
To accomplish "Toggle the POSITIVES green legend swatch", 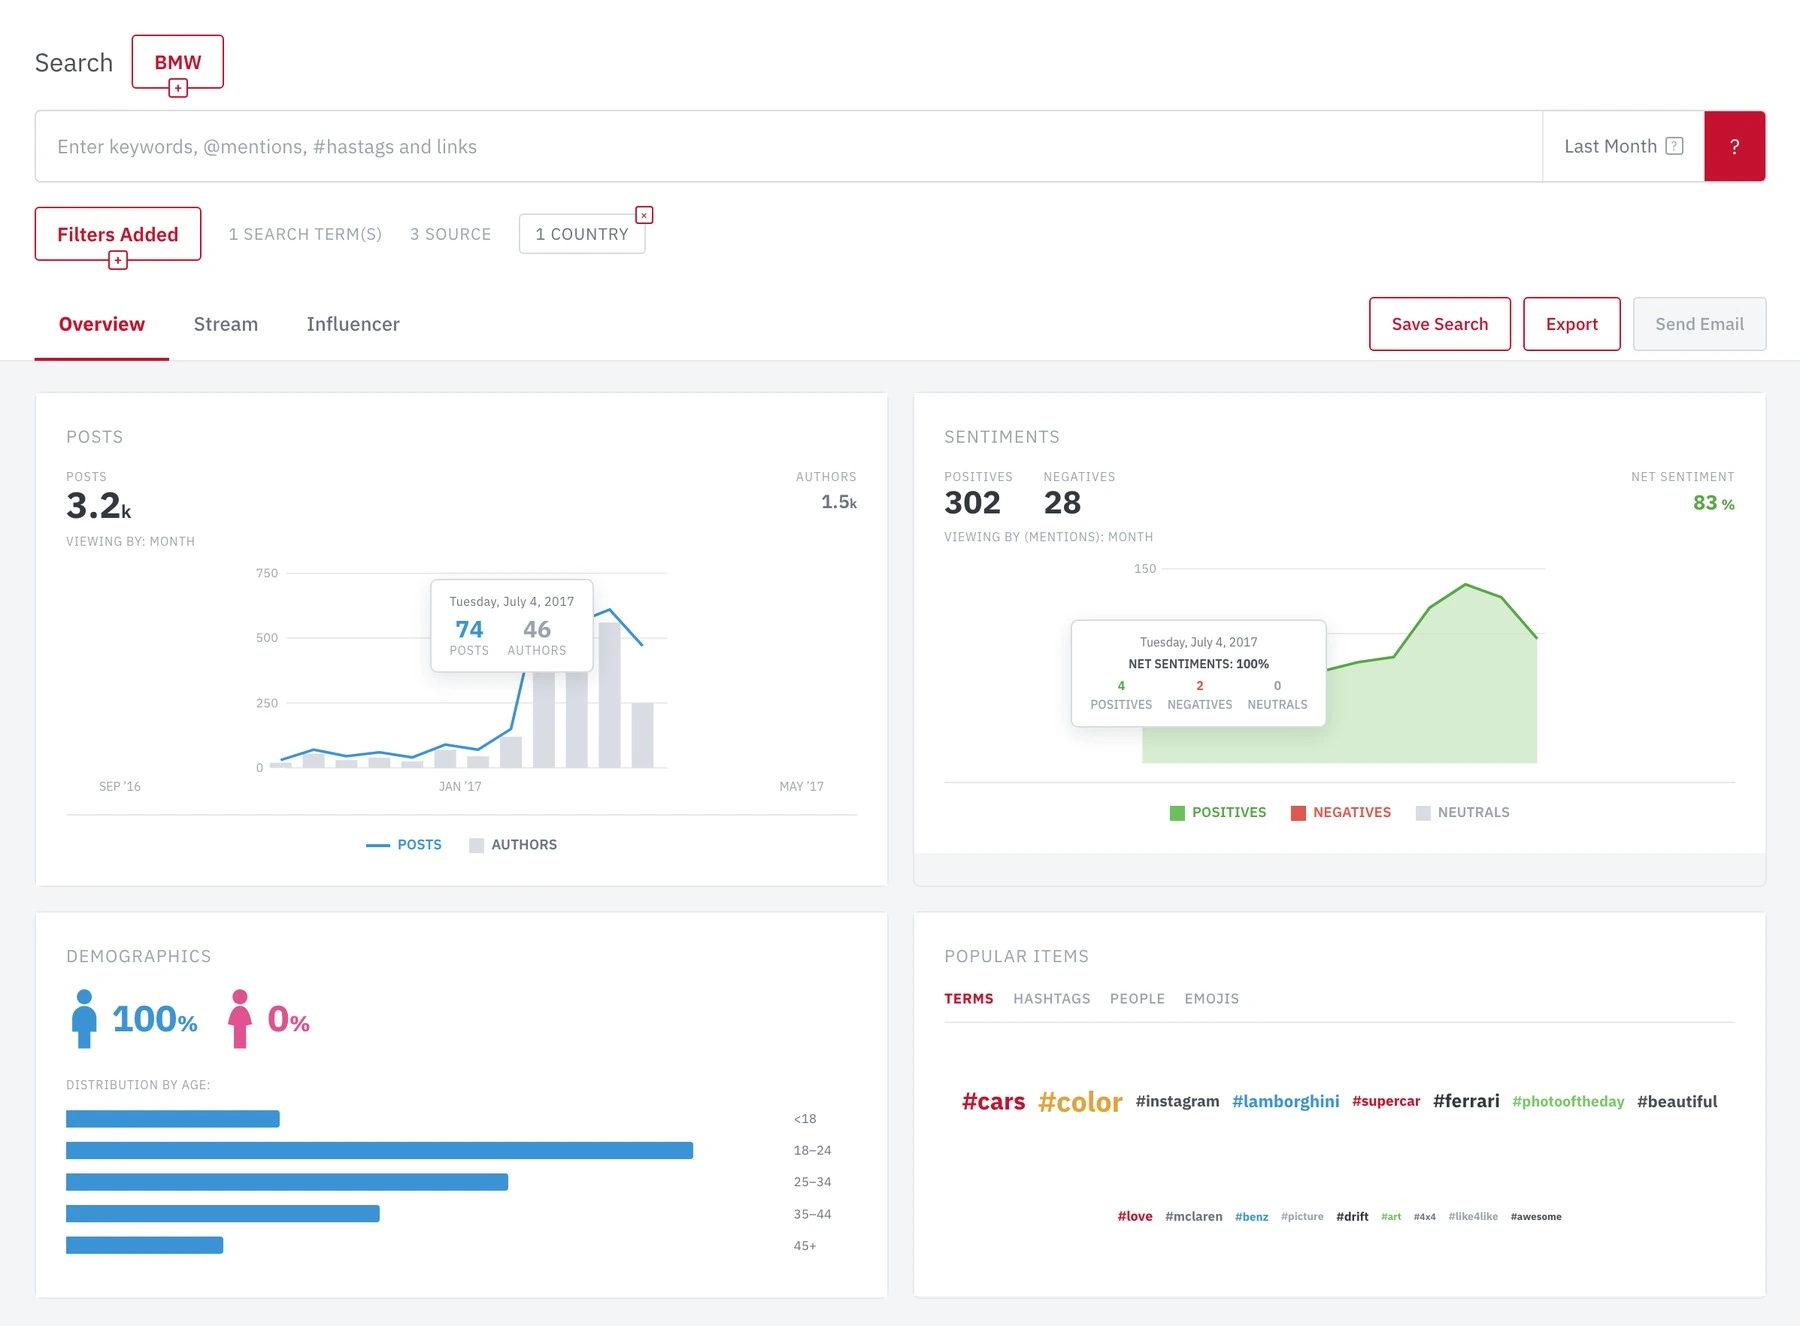I will click(1178, 813).
